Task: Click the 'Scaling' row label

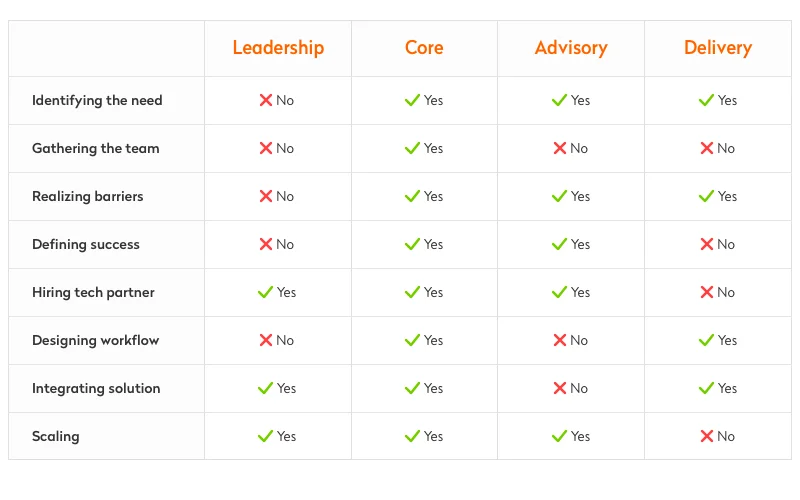Action: 55,436
